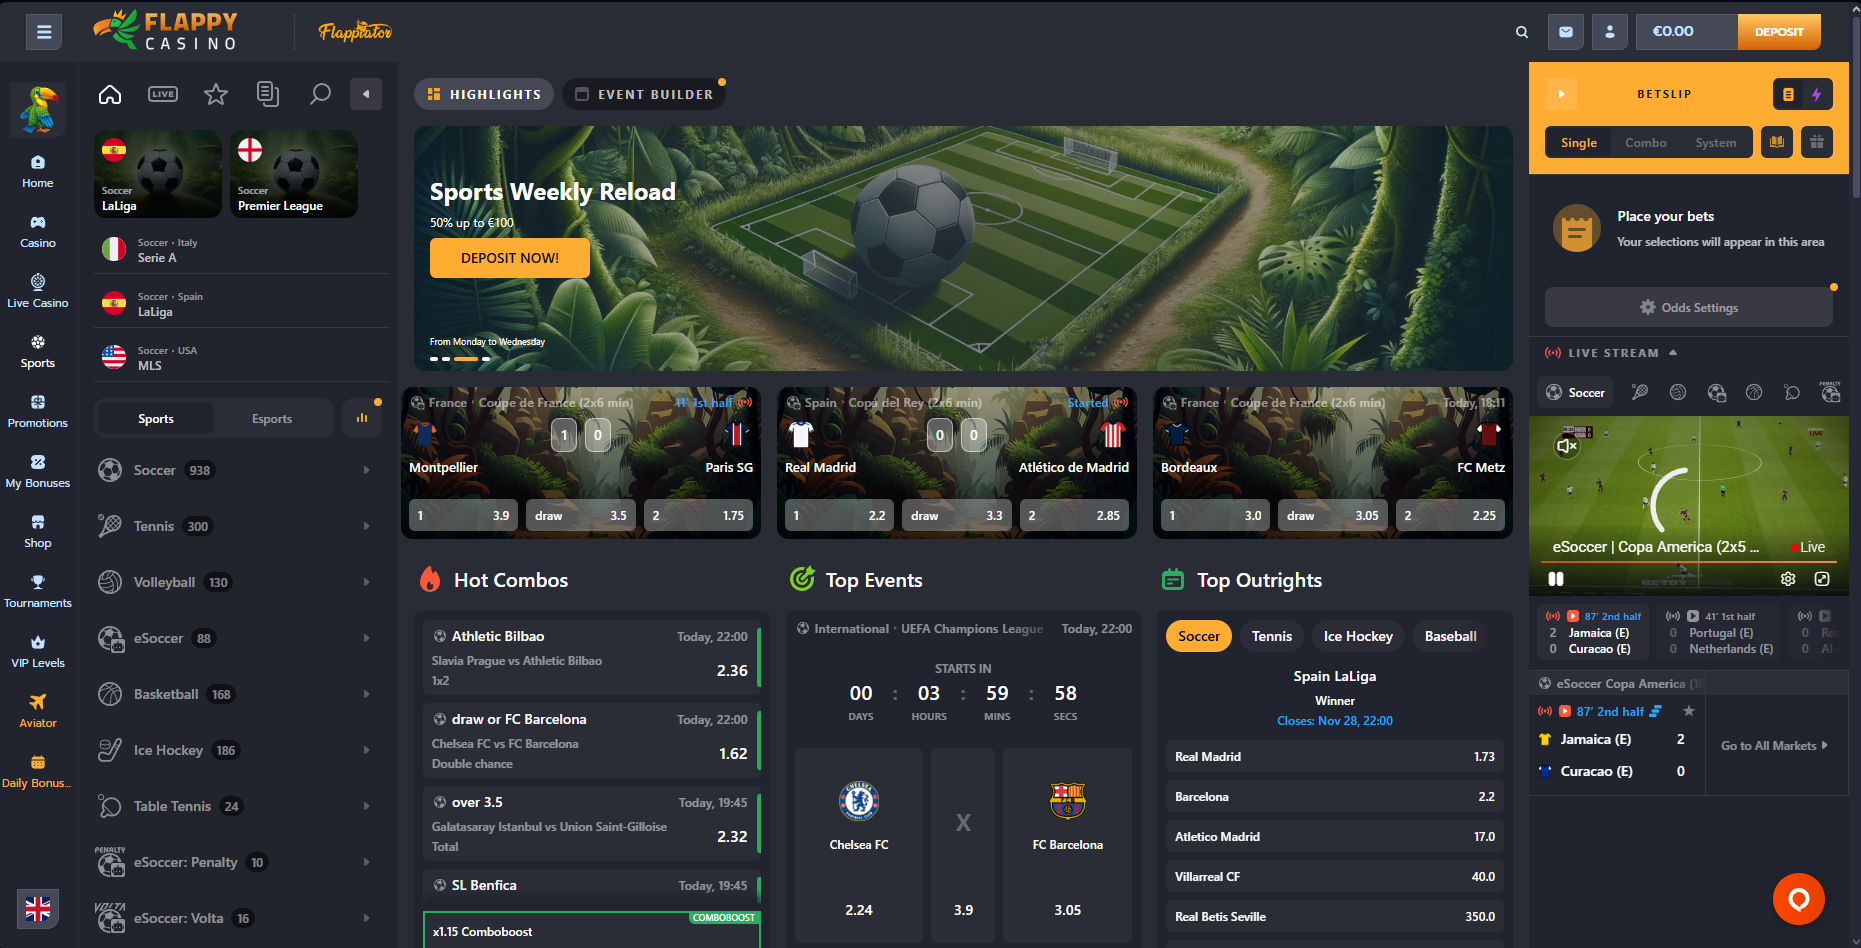Screen dimensions: 1861x948
Task: Open language selector UK flag
Action: pos(38,909)
